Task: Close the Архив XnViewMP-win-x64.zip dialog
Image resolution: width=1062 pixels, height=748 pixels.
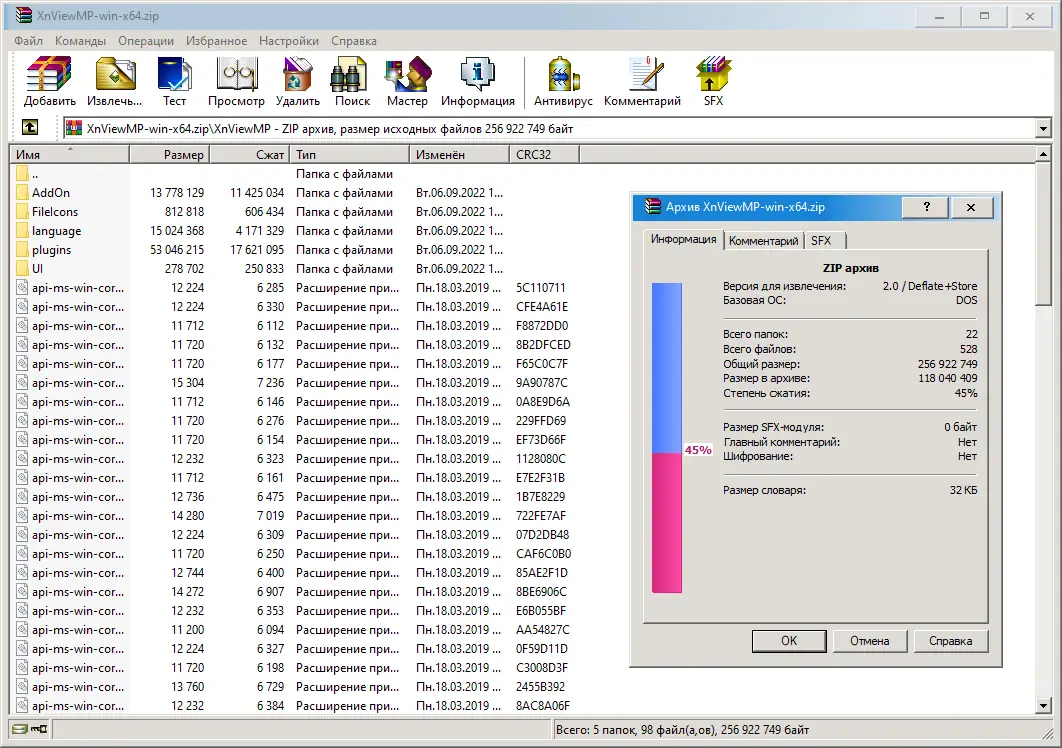Action: click(x=971, y=207)
